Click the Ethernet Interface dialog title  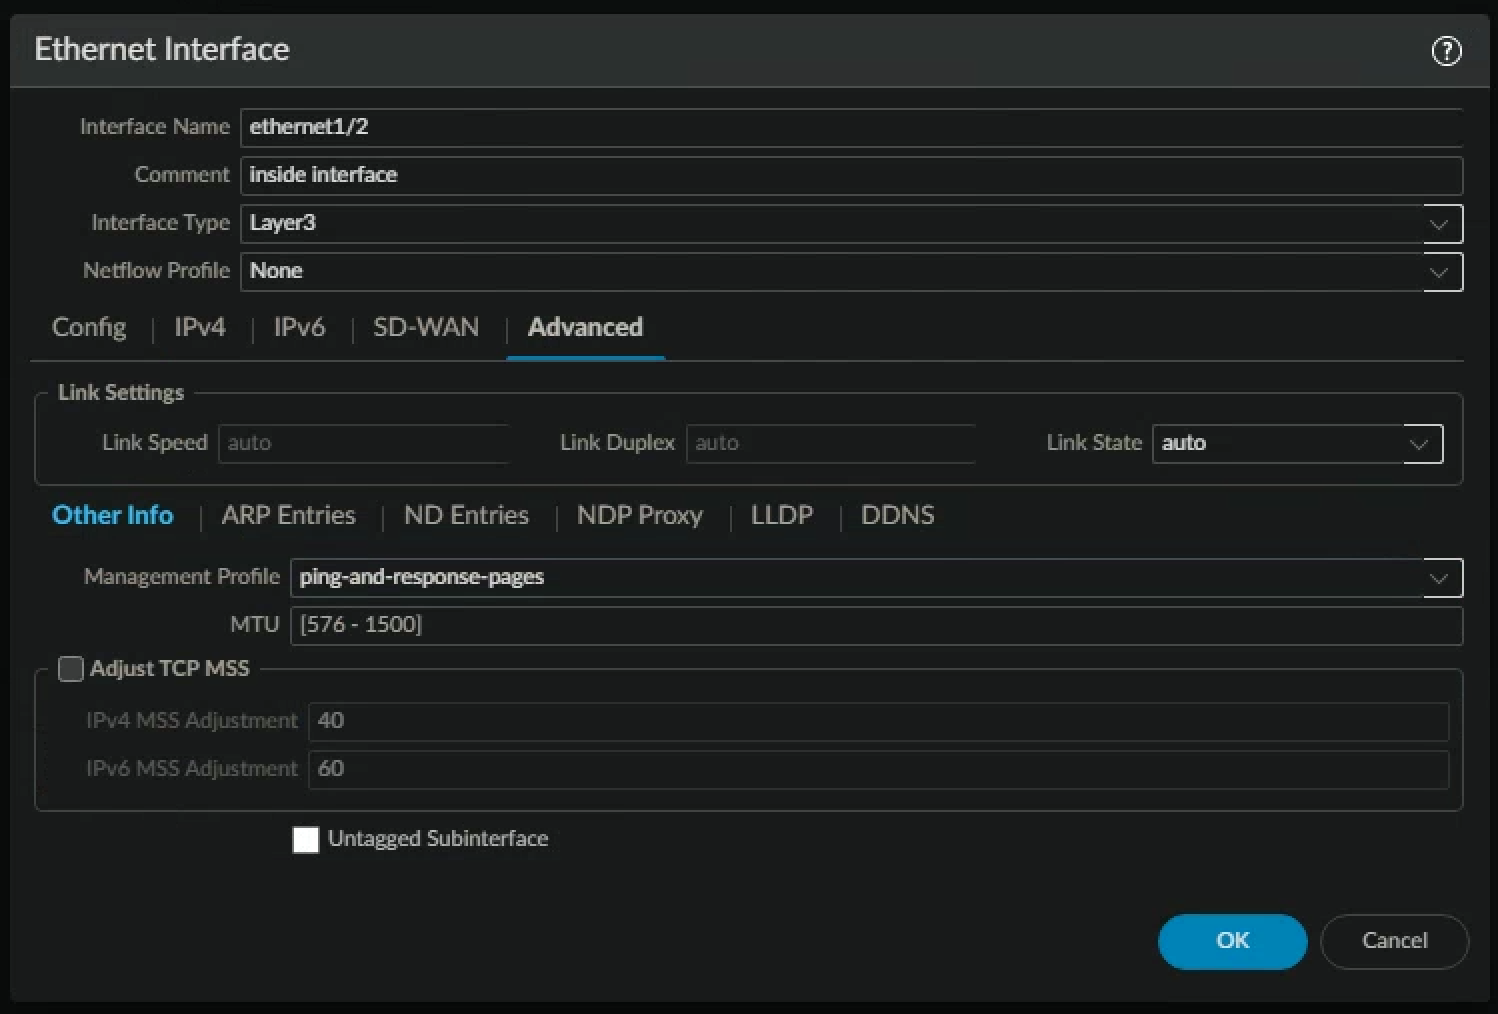(162, 49)
